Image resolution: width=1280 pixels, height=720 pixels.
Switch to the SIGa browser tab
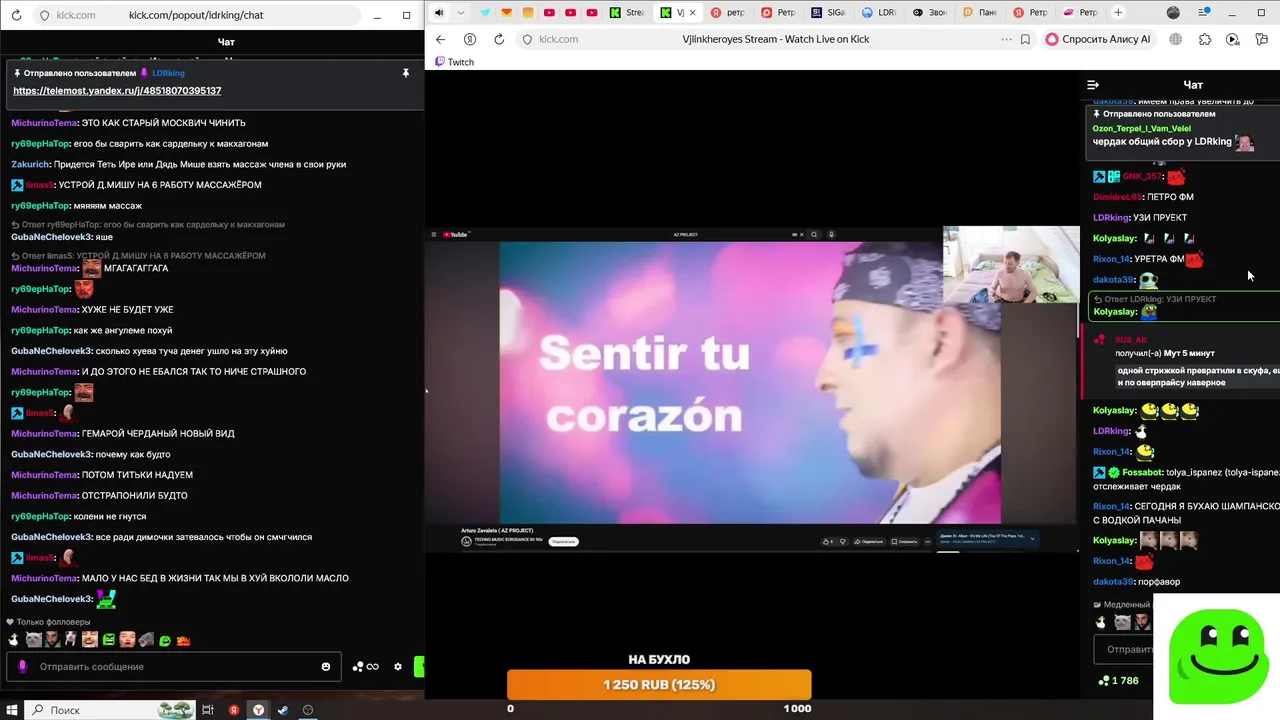[x=827, y=13]
